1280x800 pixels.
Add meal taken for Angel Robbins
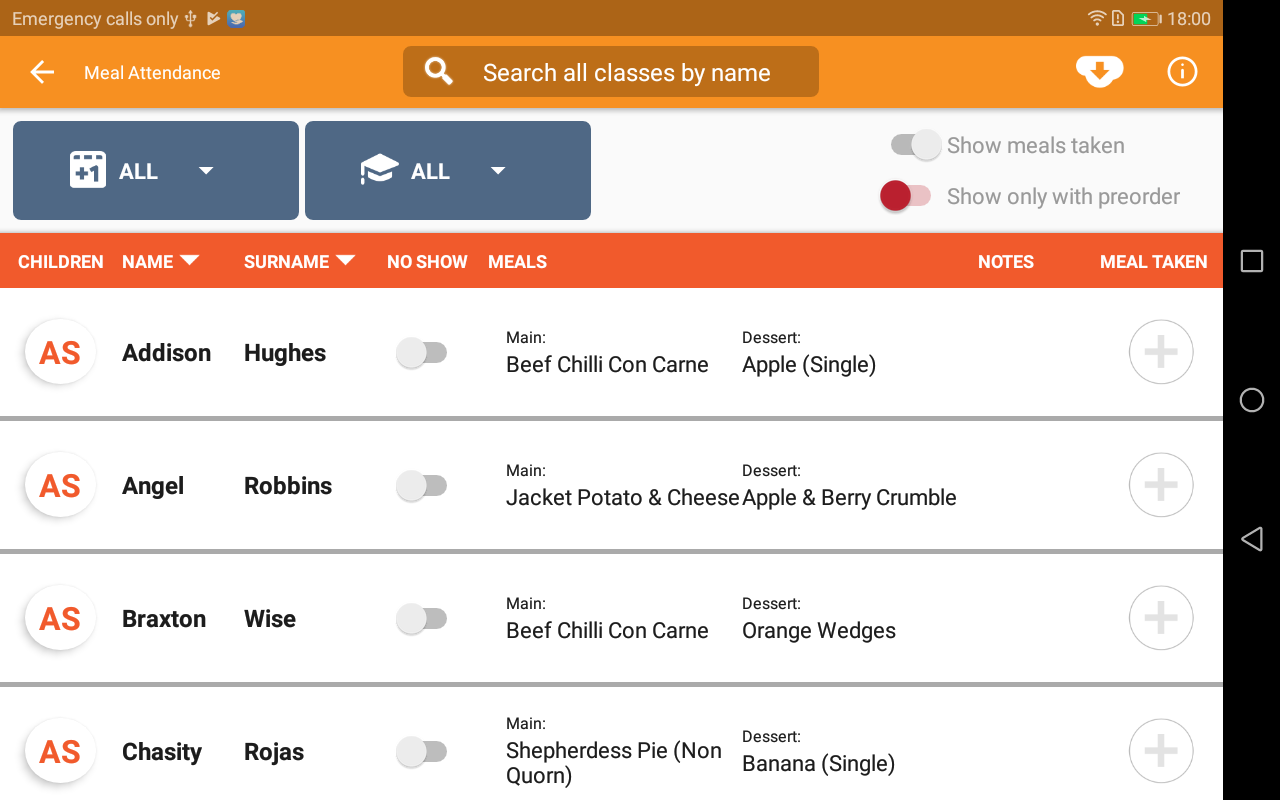pos(1160,485)
